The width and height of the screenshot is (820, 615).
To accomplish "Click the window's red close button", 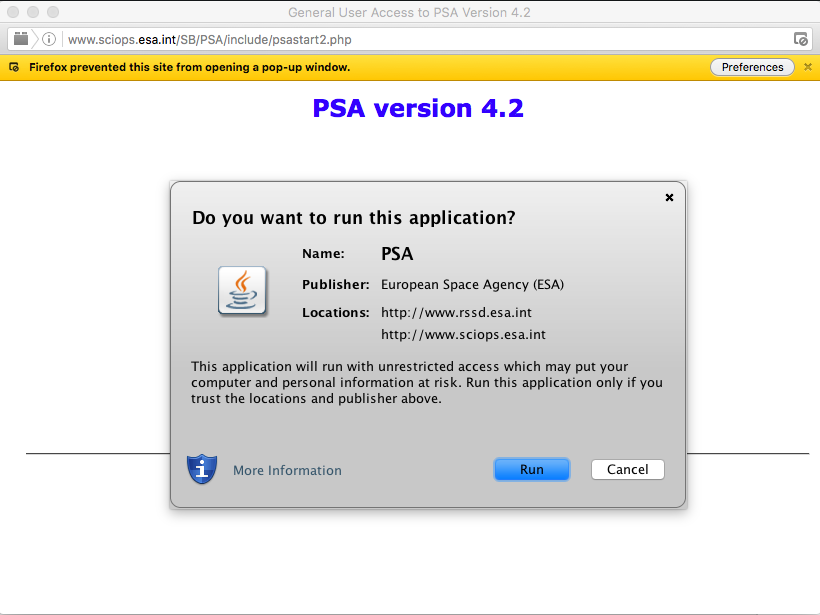I will tap(13, 12).
